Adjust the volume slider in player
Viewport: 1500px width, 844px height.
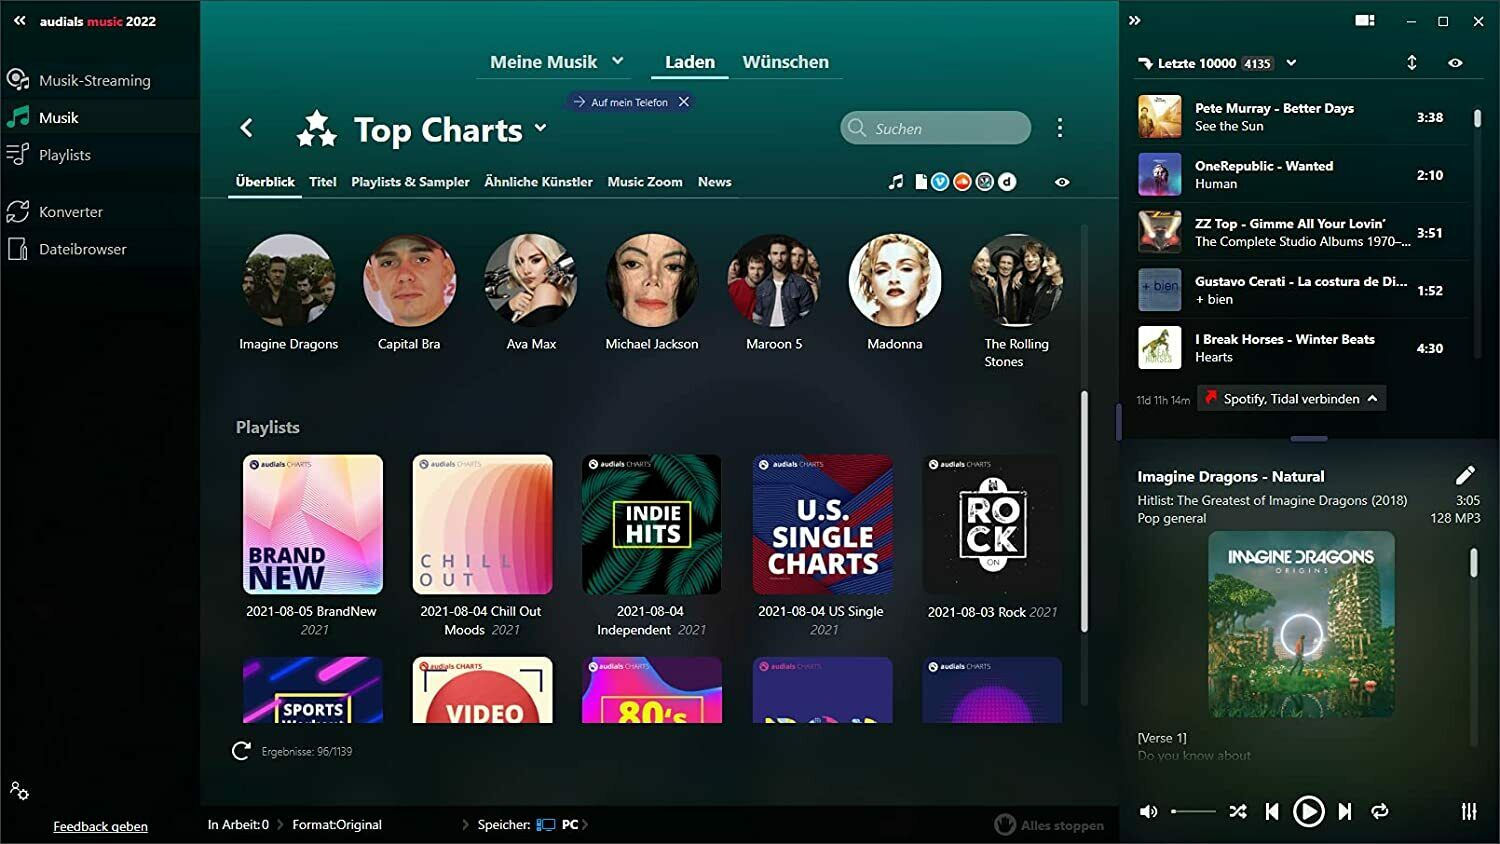coord(1193,812)
